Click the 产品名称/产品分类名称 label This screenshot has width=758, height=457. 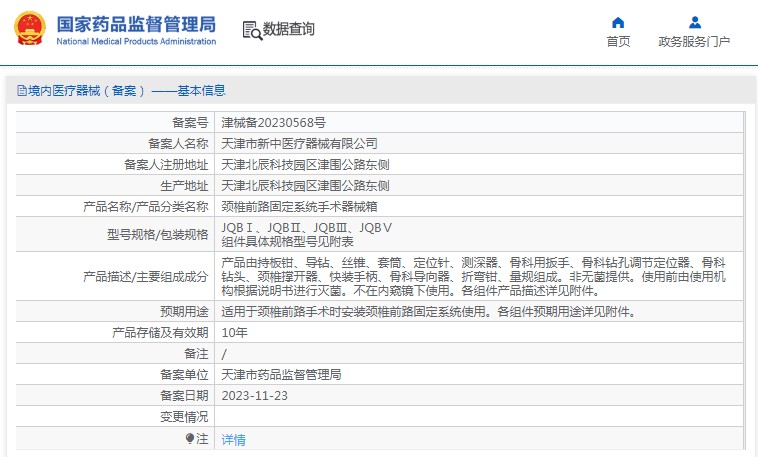point(146,207)
